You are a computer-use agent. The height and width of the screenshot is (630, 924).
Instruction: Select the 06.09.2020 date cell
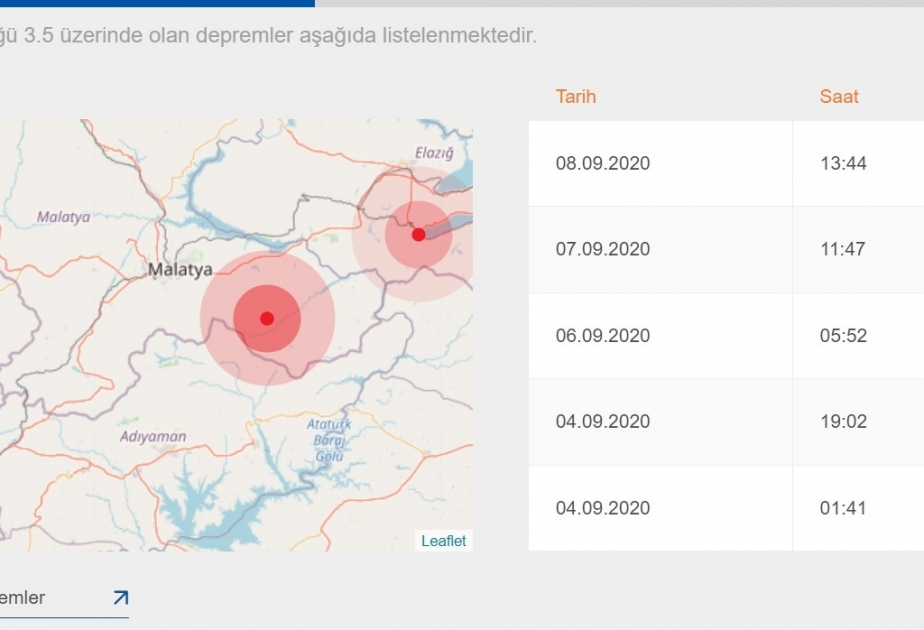[661, 336]
